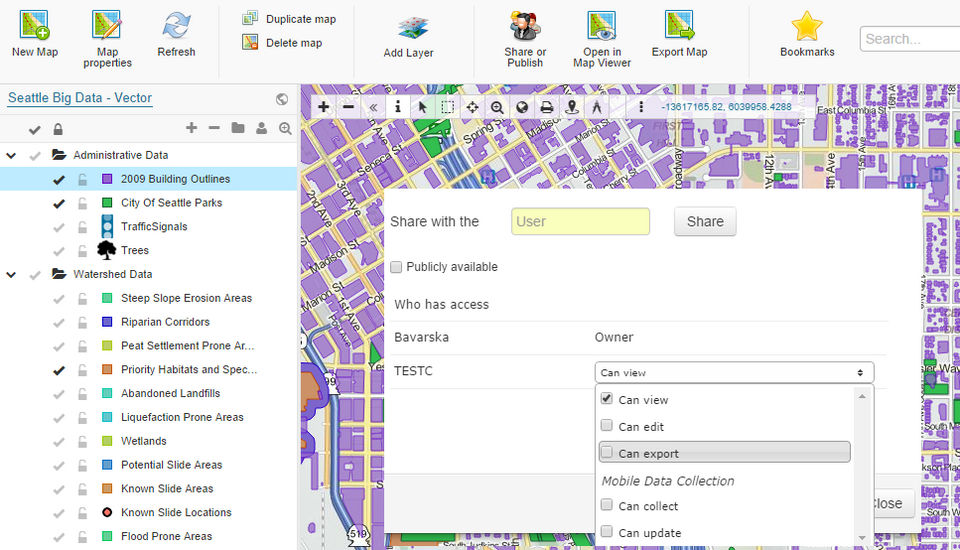Open the Seattle Big Data - Vector link
Image resolution: width=960 pixels, height=550 pixels.
[80, 98]
